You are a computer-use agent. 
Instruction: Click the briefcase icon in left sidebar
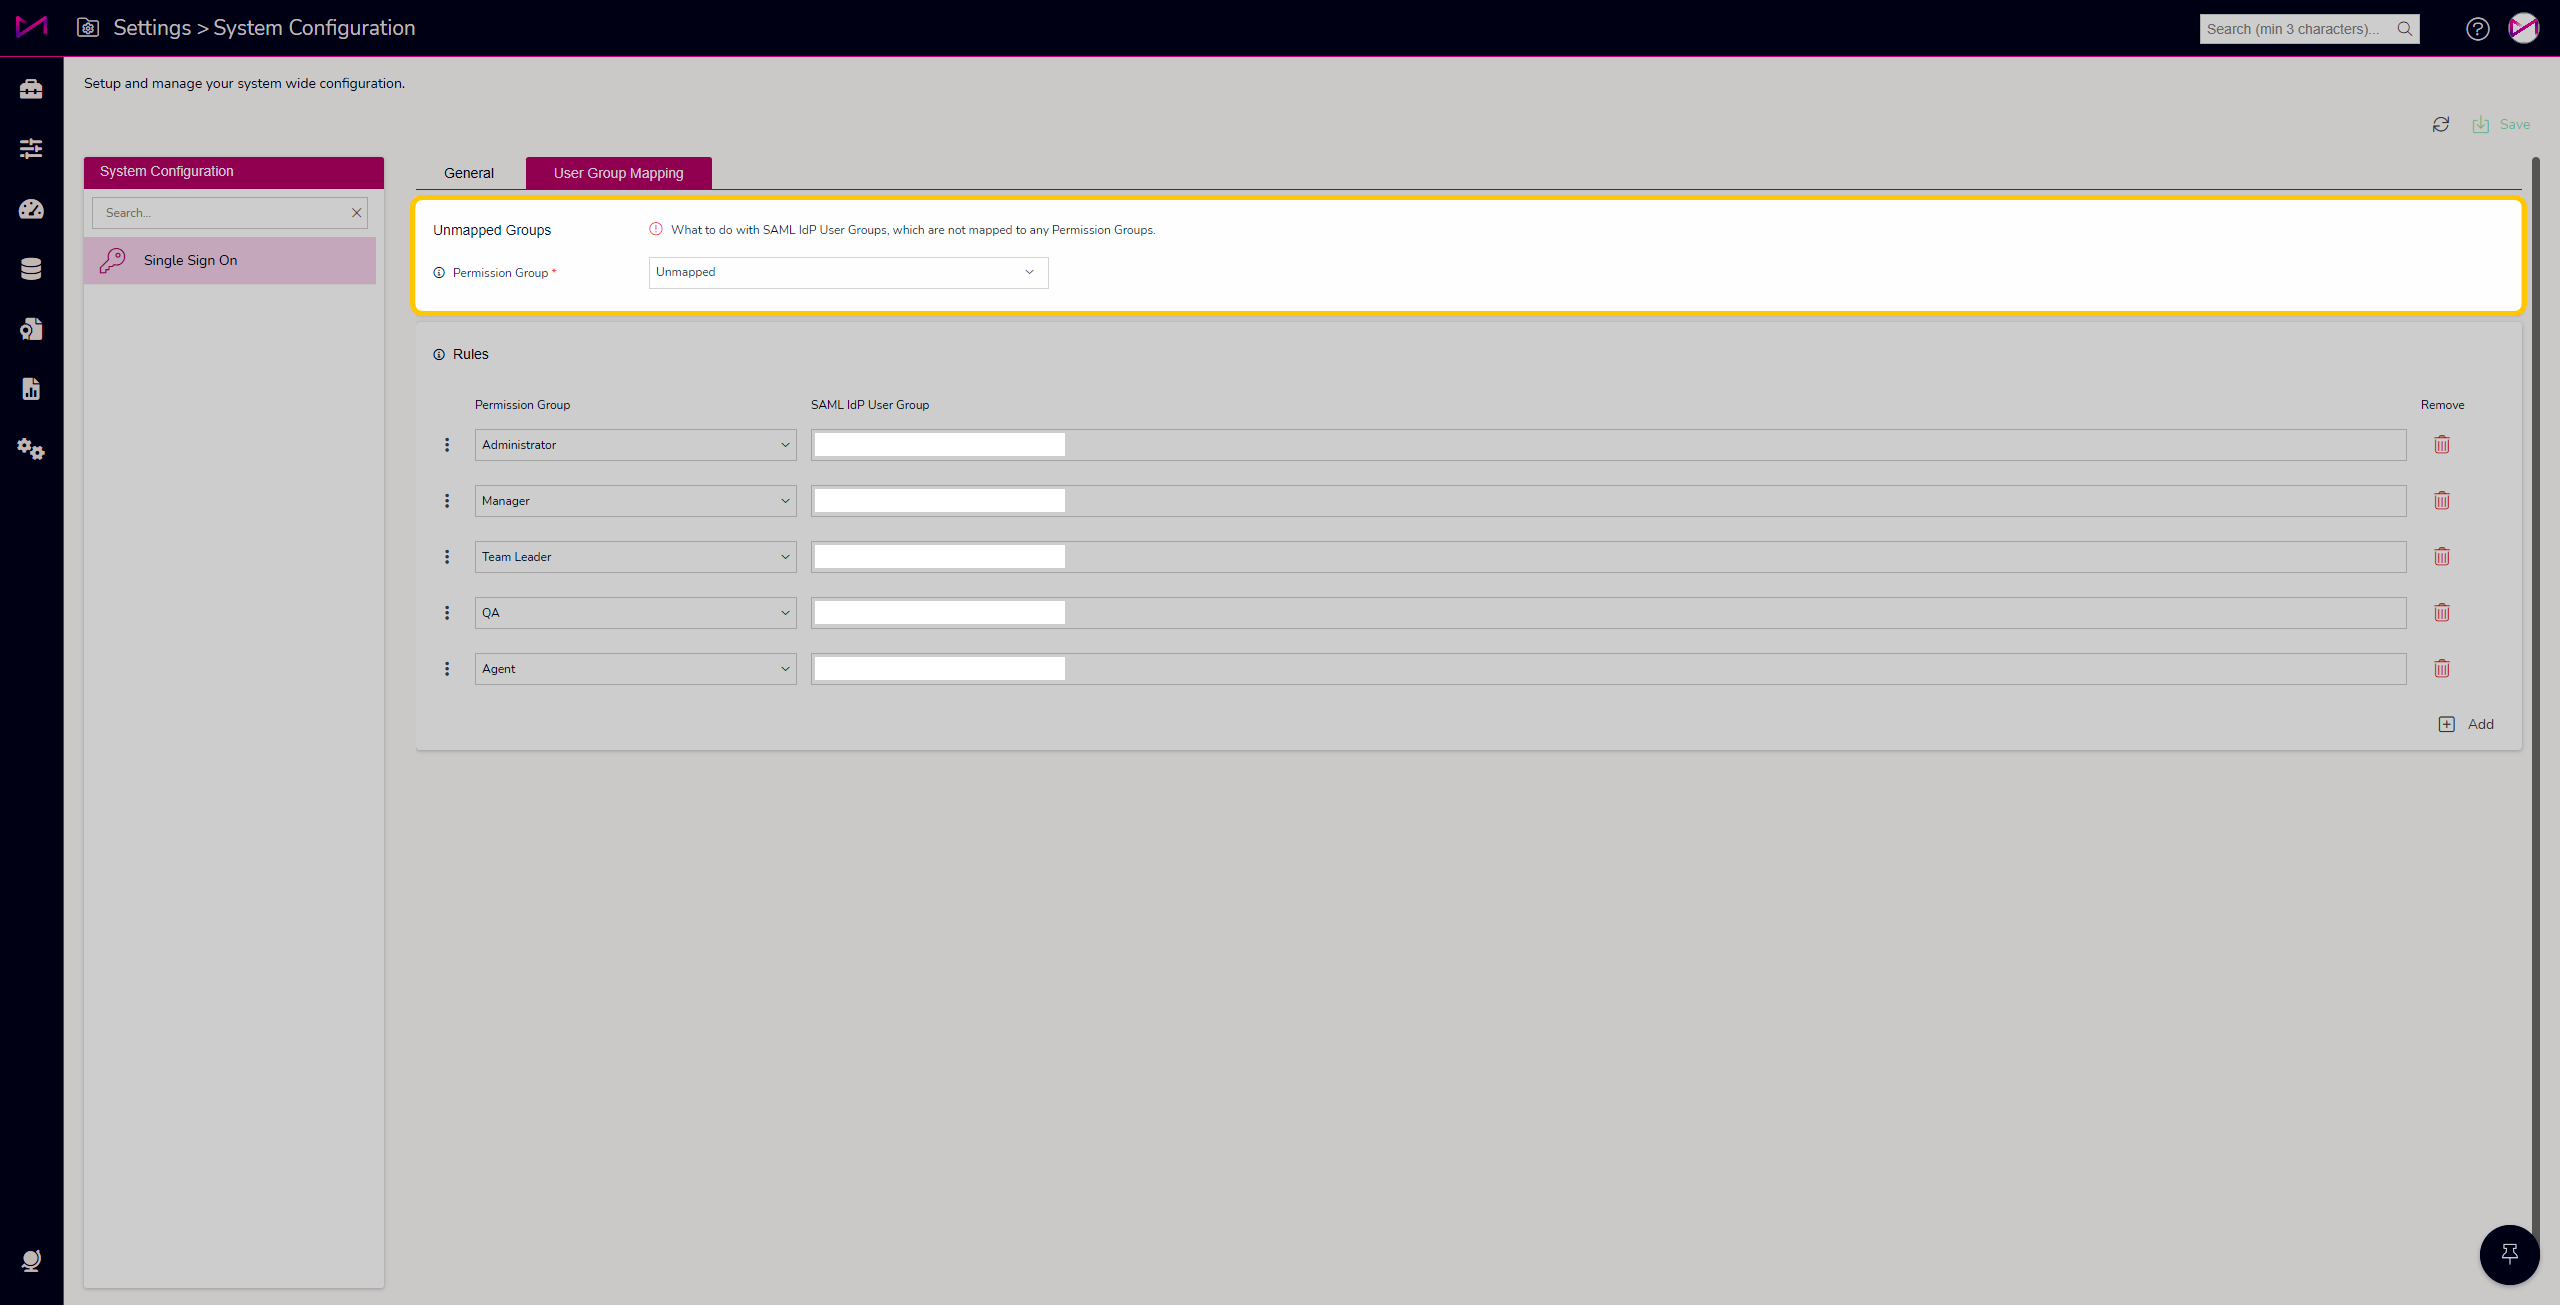coord(31,89)
